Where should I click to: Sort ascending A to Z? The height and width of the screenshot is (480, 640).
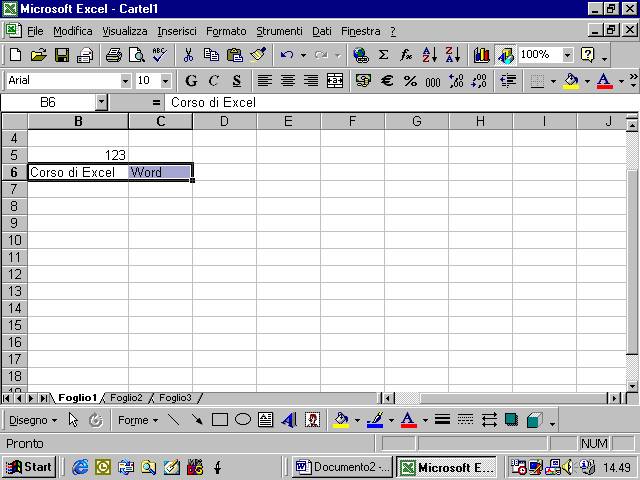[429, 55]
